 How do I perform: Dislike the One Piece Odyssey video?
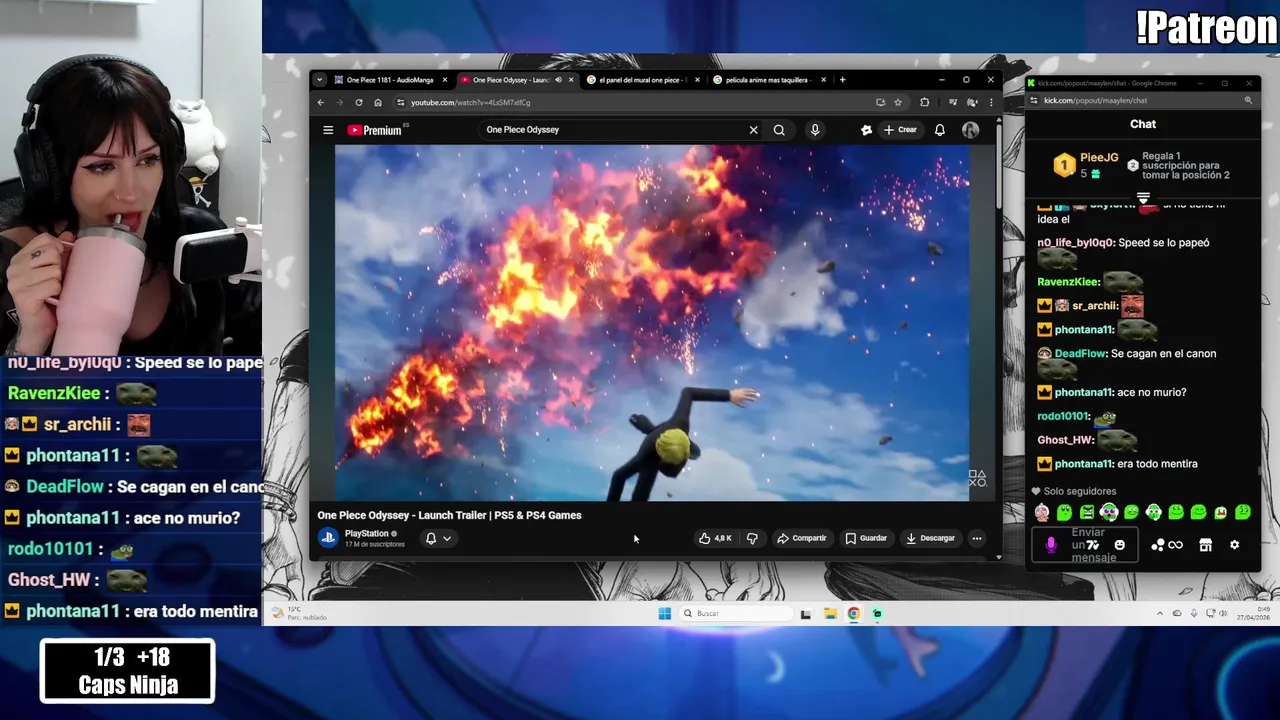[x=752, y=538]
